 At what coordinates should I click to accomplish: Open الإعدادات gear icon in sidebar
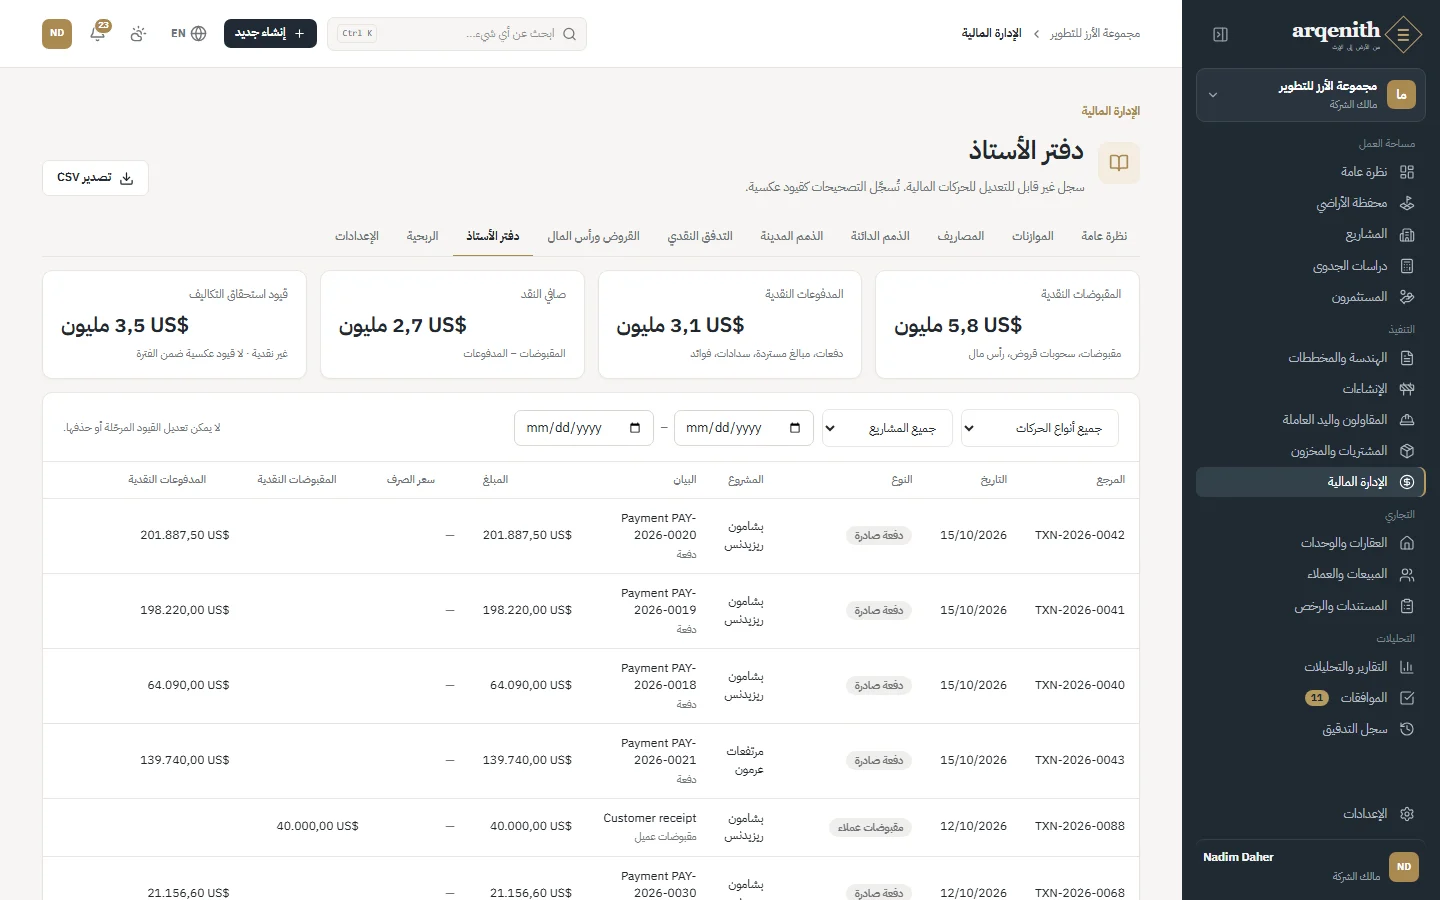(1407, 814)
